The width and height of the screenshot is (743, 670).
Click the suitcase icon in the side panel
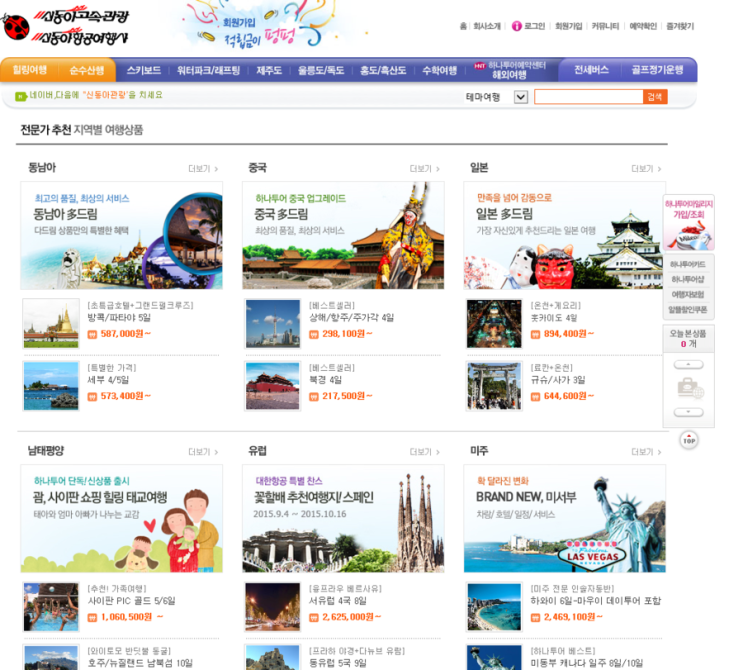pyautogui.click(x=690, y=389)
